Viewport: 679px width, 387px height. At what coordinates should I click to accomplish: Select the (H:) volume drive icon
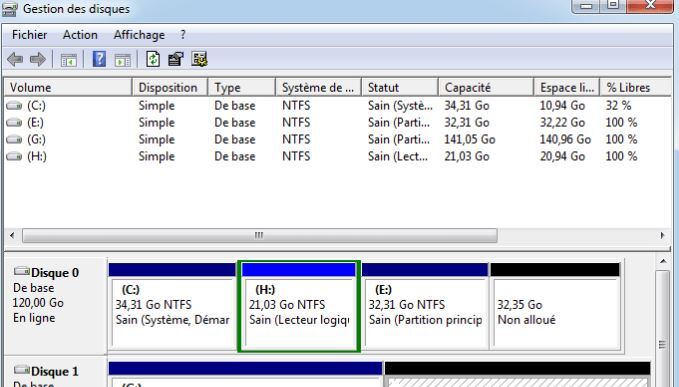(x=14, y=157)
